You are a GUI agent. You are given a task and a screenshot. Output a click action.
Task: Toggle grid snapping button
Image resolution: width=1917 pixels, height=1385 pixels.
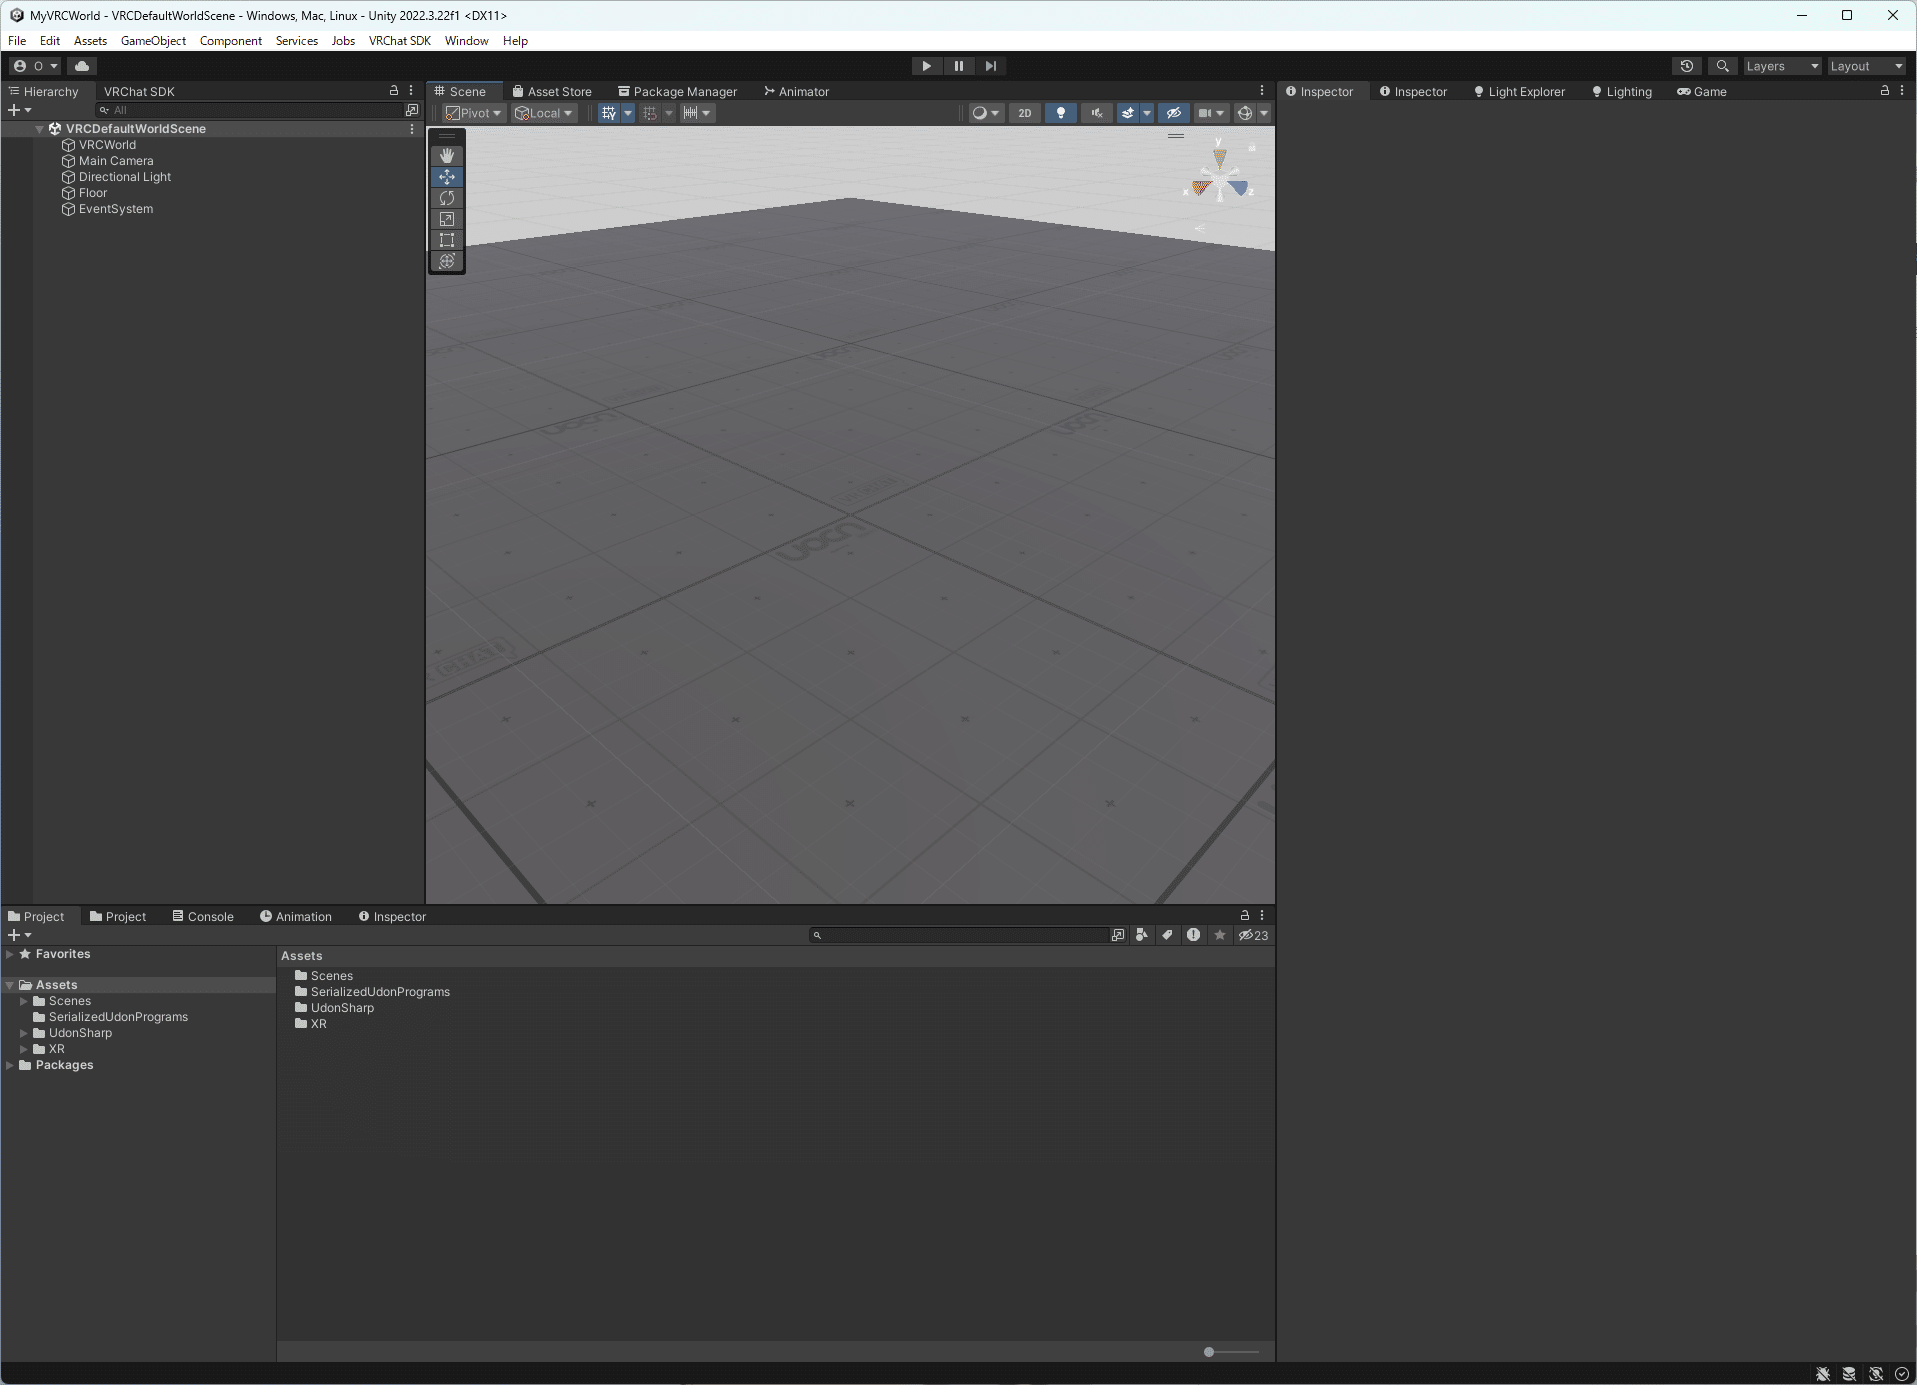[650, 113]
